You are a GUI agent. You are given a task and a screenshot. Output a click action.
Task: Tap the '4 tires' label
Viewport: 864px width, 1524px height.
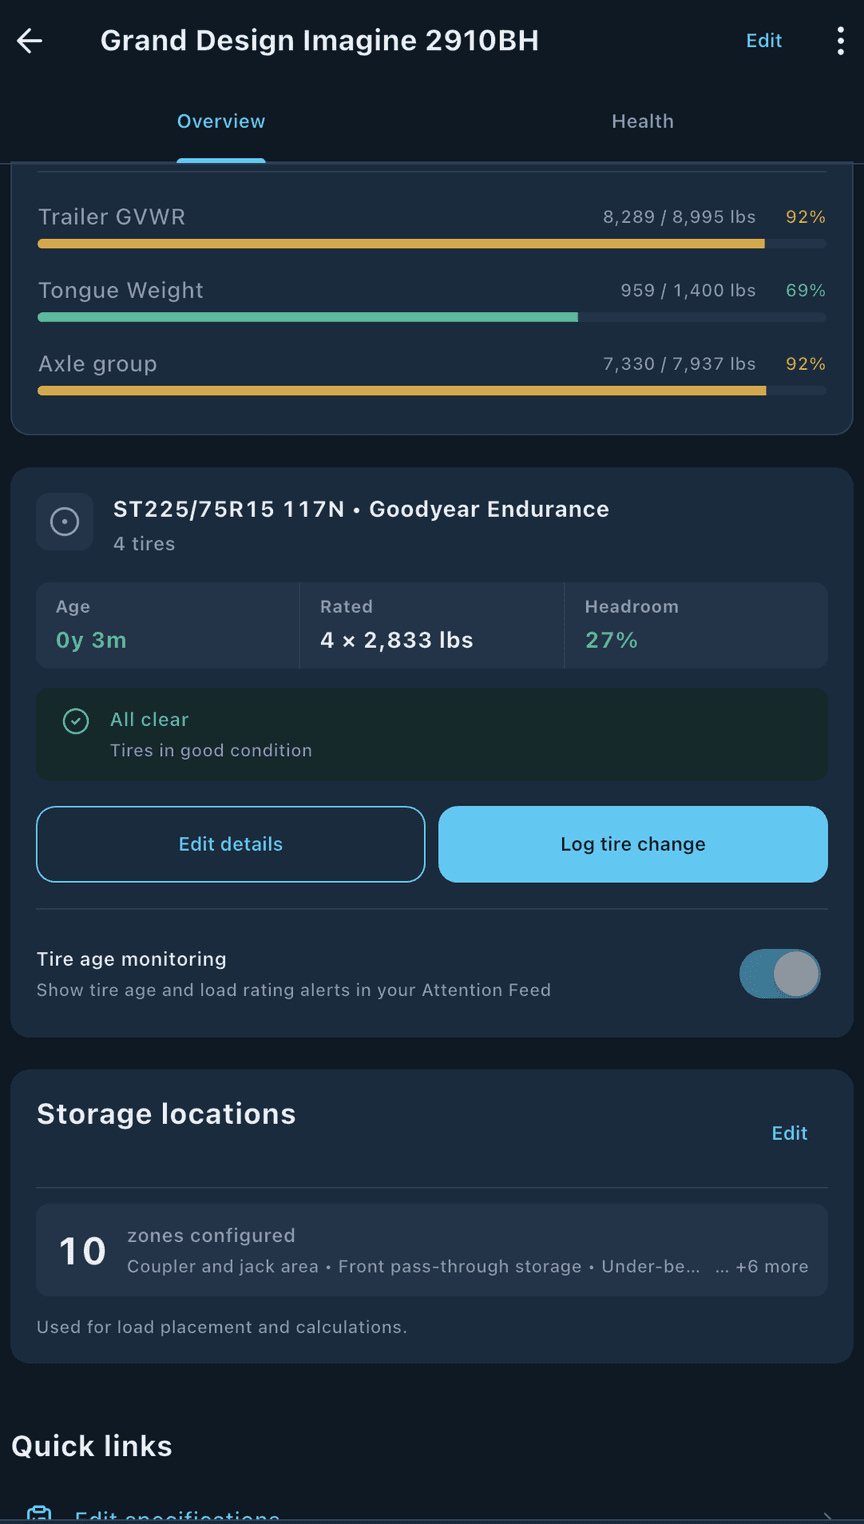(144, 544)
